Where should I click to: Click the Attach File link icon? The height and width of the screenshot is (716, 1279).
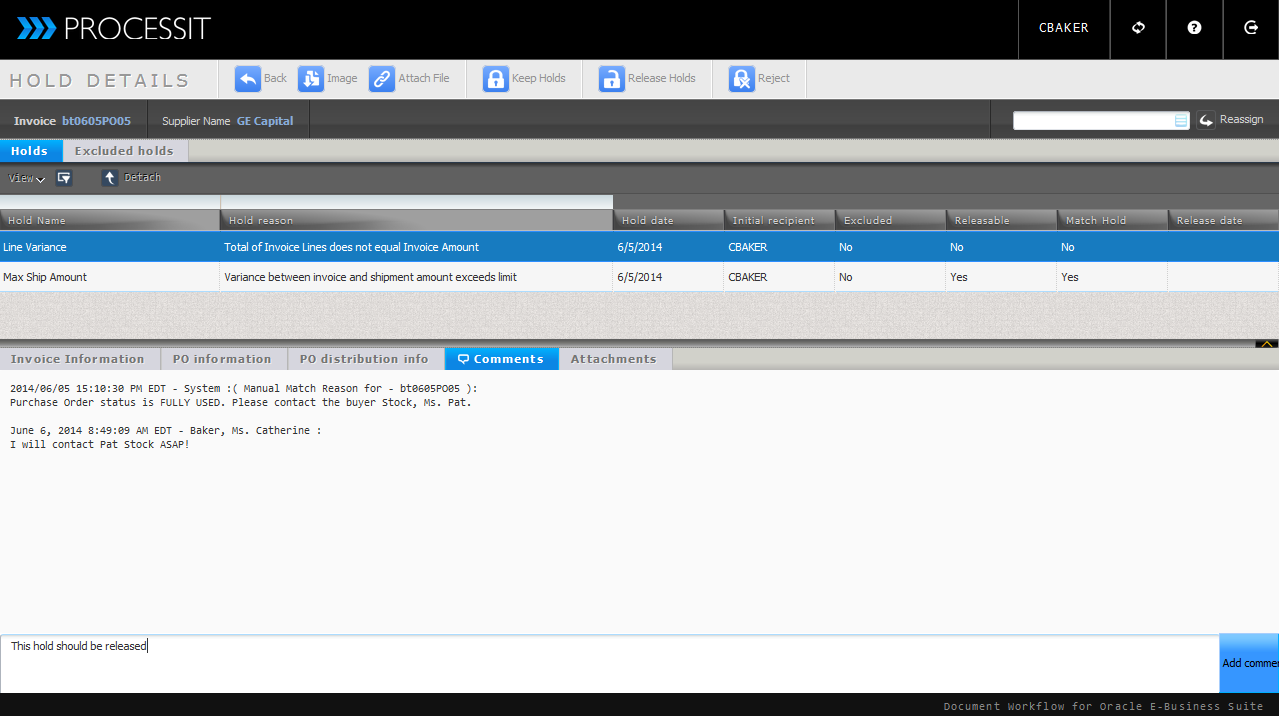tap(382, 79)
